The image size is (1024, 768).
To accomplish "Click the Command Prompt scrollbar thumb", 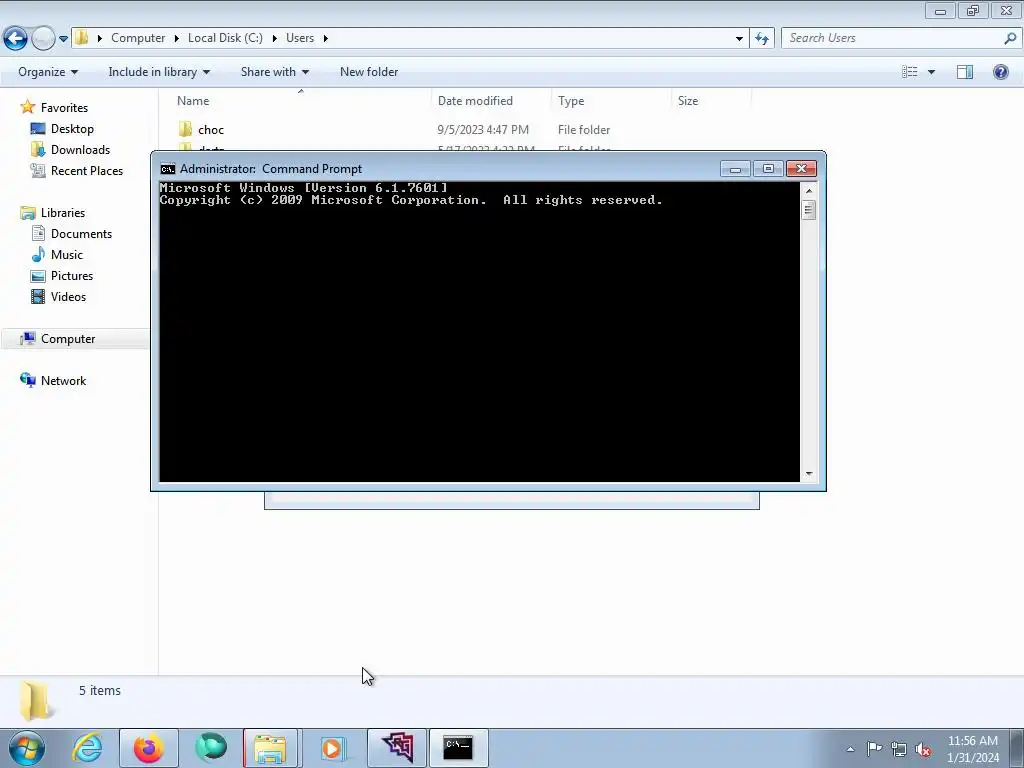I will pos(809,210).
